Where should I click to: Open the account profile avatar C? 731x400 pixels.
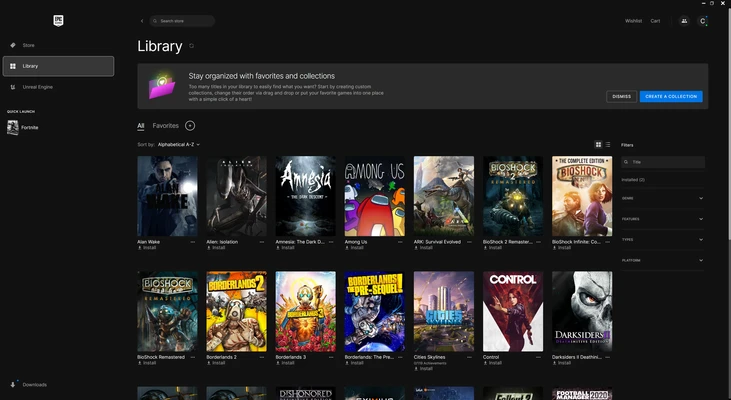click(x=703, y=21)
